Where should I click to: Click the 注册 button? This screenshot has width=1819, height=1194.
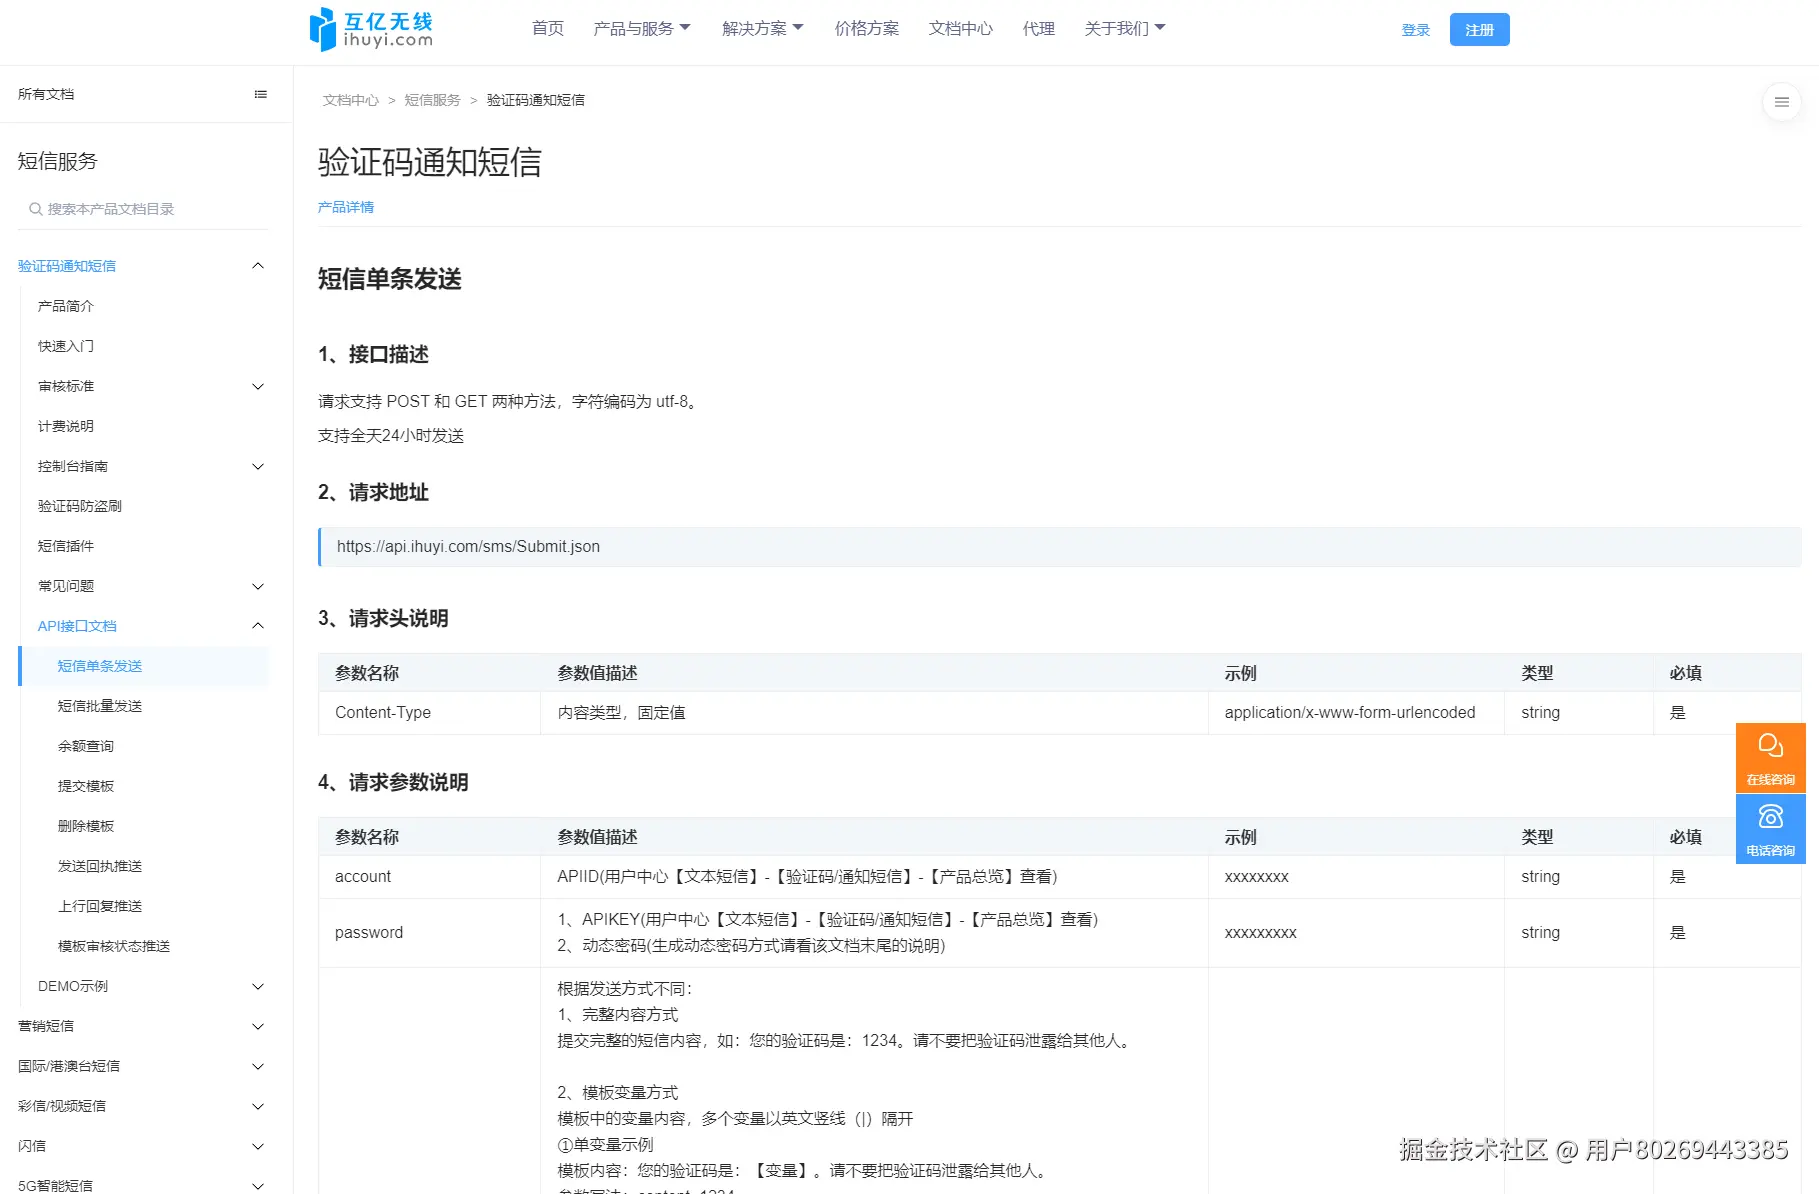coord(1479,30)
